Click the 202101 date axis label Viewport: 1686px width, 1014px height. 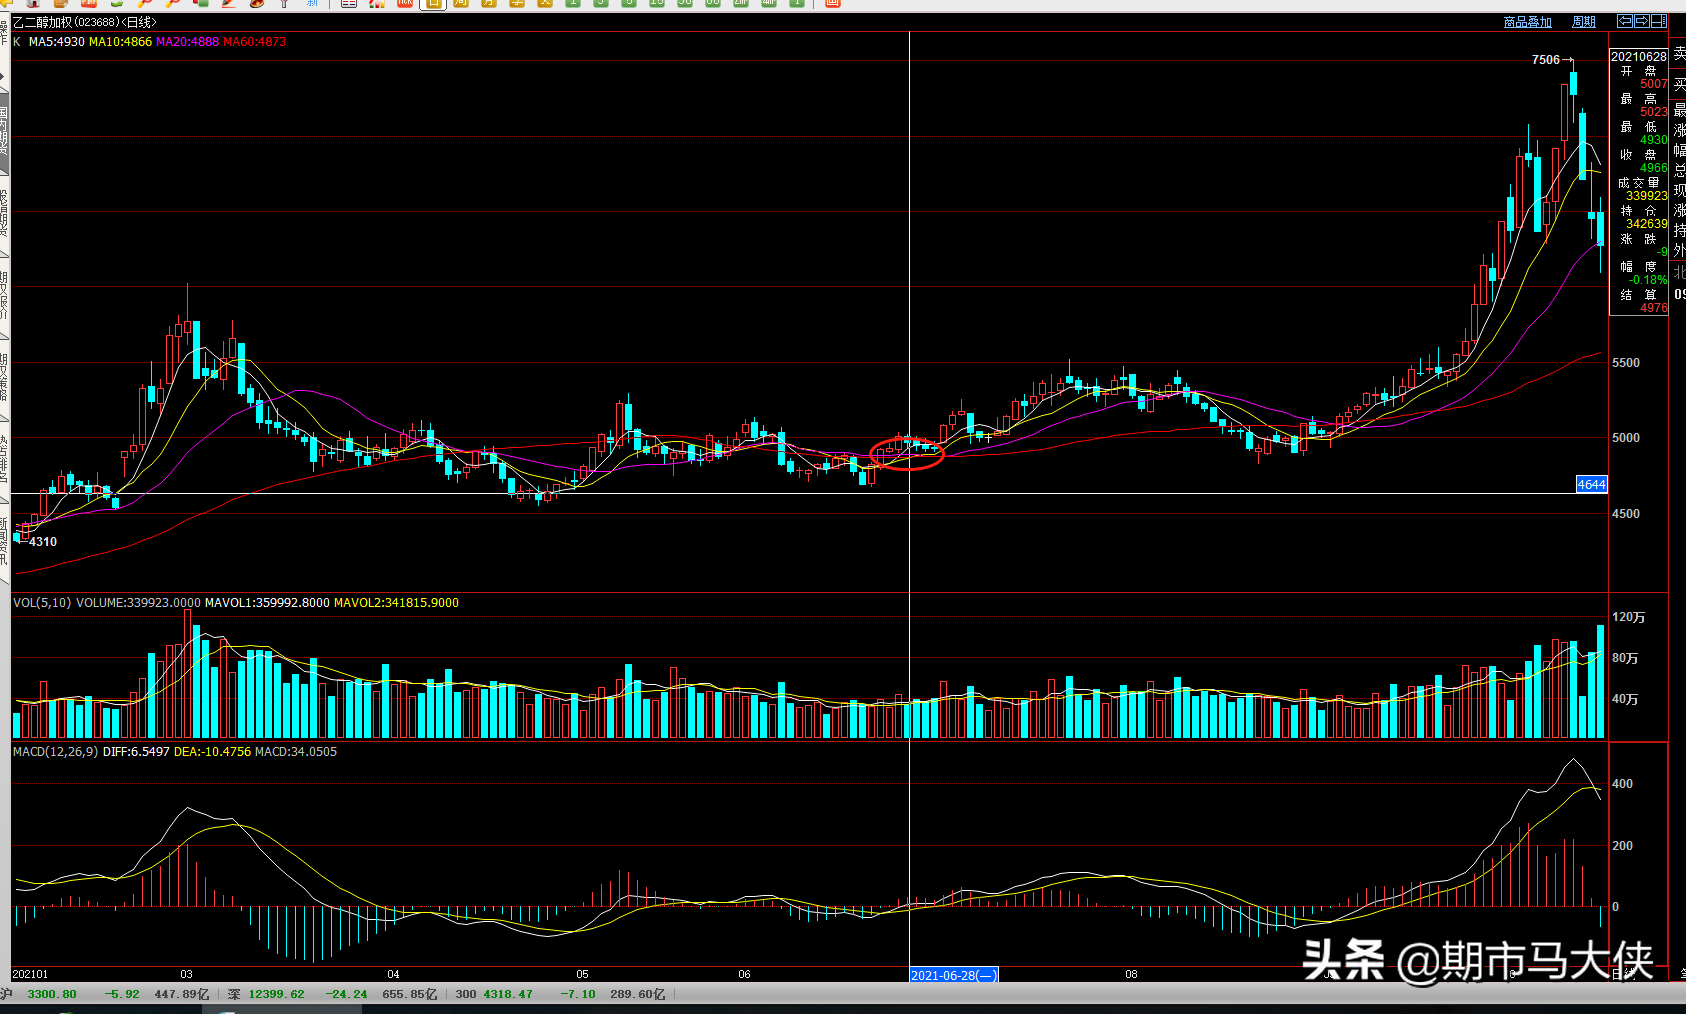pos(30,974)
